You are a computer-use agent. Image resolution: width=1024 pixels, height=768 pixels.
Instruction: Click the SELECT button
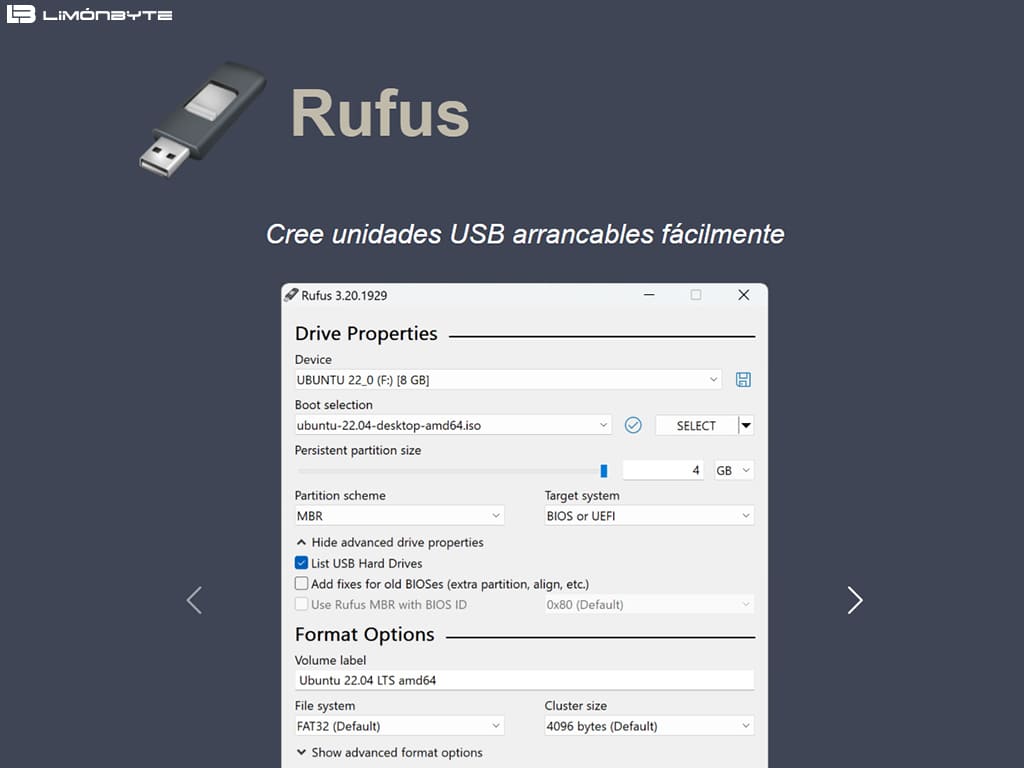click(x=696, y=425)
